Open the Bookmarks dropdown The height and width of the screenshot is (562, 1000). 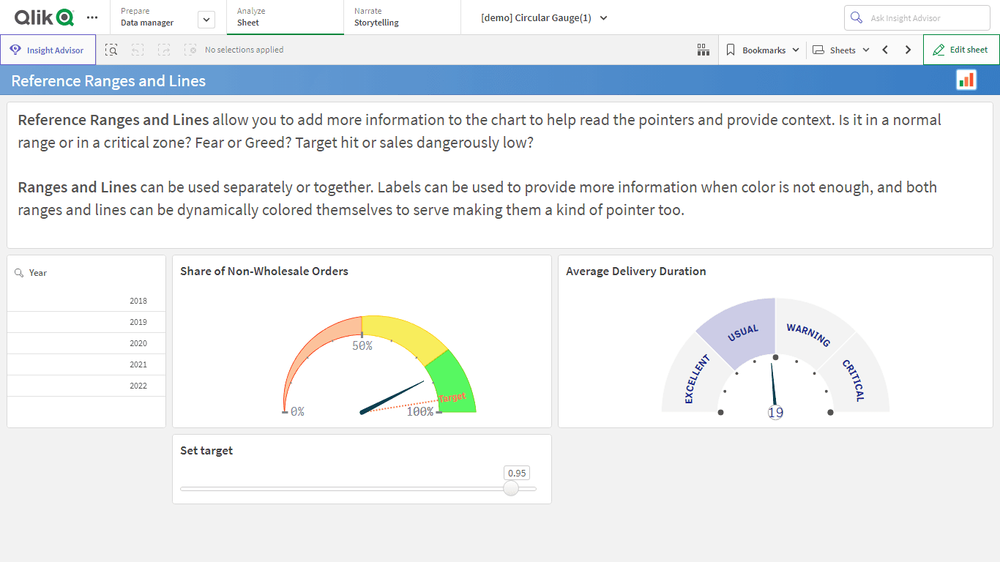pyautogui.click(x=763, y=50)
